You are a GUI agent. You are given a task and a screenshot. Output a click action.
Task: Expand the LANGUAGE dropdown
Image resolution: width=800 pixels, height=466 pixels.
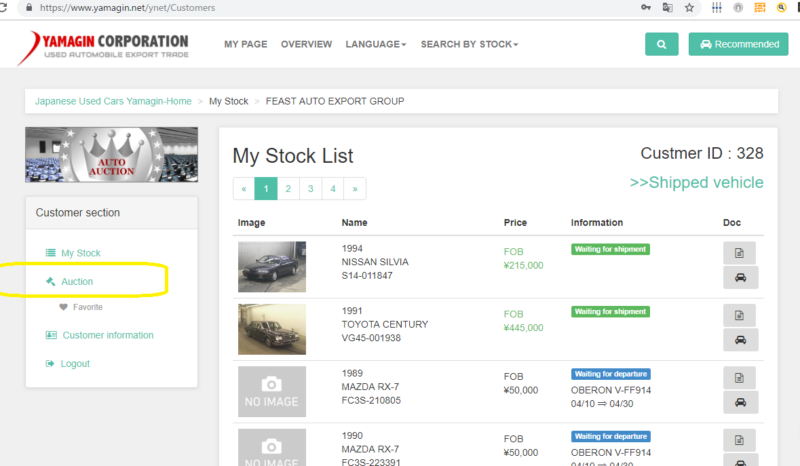376,44
